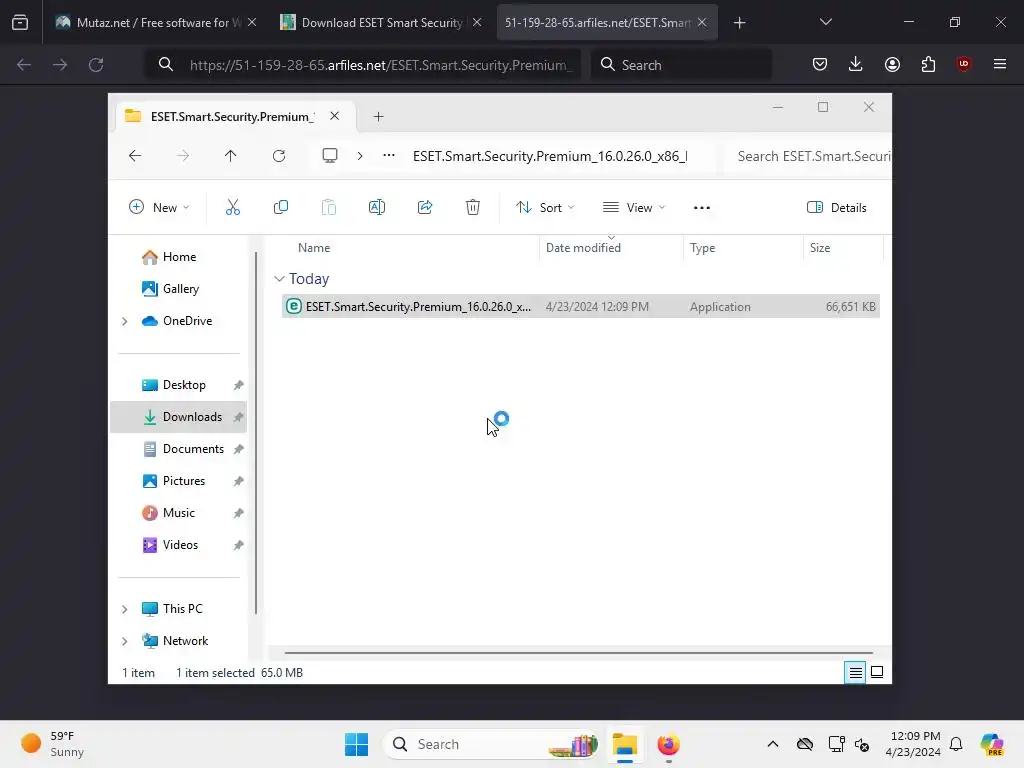Viewport: 1024px width, 768px height.
Task: Reload the page in Firefox
Action: [x=96, y=65]
